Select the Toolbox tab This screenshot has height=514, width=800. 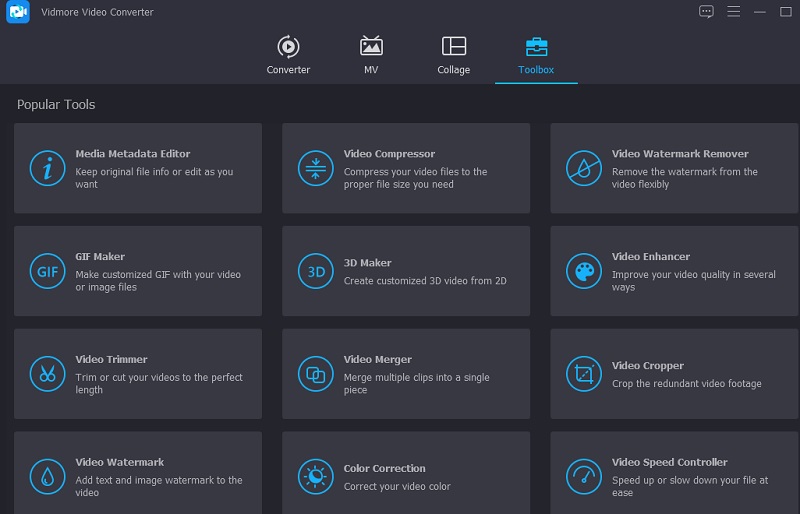(x=536, y=54)
